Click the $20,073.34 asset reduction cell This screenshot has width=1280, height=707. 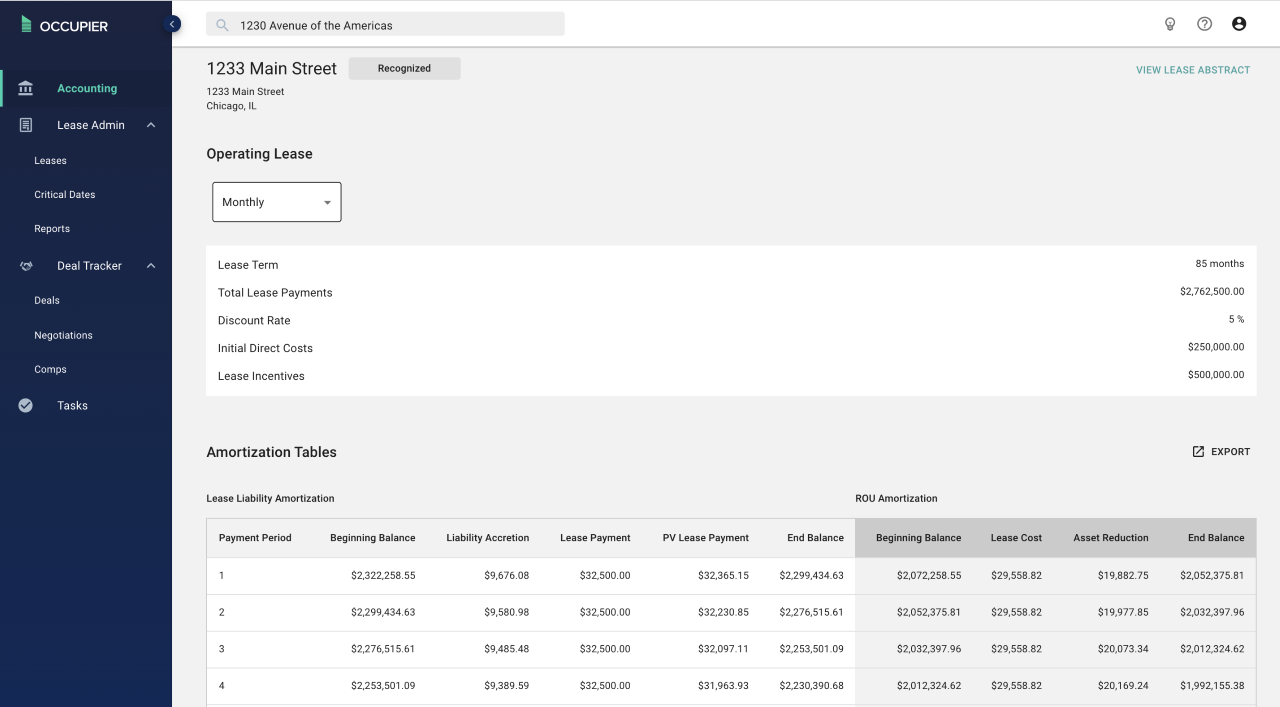[x=1123, y=649]
